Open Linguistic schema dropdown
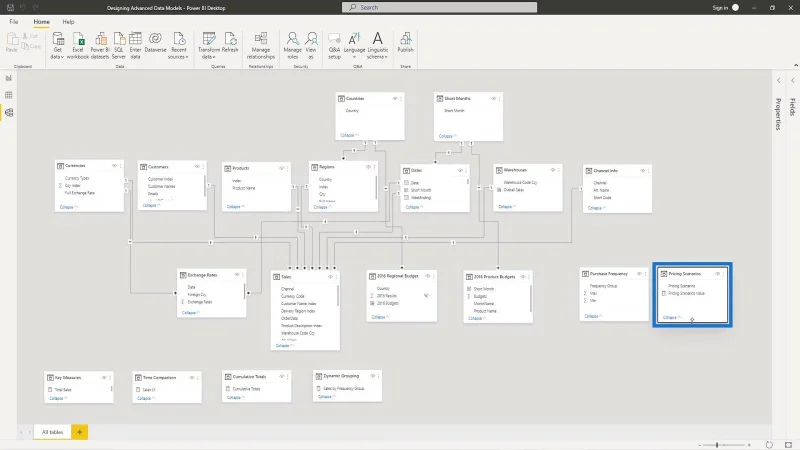This screenshot has width=800, height=450. click(x=378, y=45)
